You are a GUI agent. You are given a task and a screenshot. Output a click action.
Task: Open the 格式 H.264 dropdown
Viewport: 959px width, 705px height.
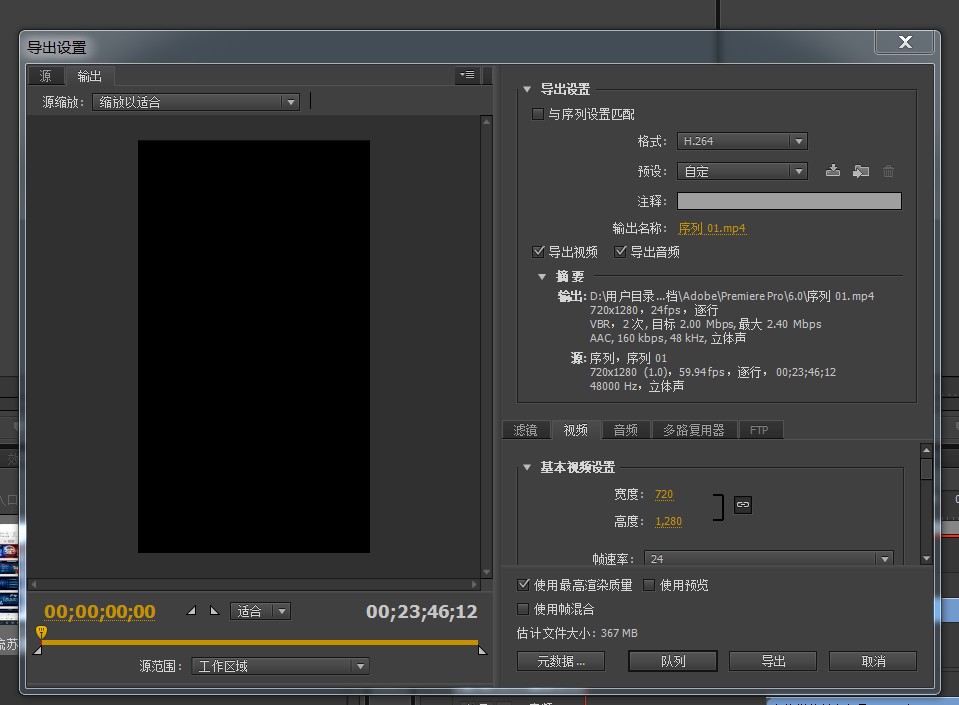pos(742,141)
